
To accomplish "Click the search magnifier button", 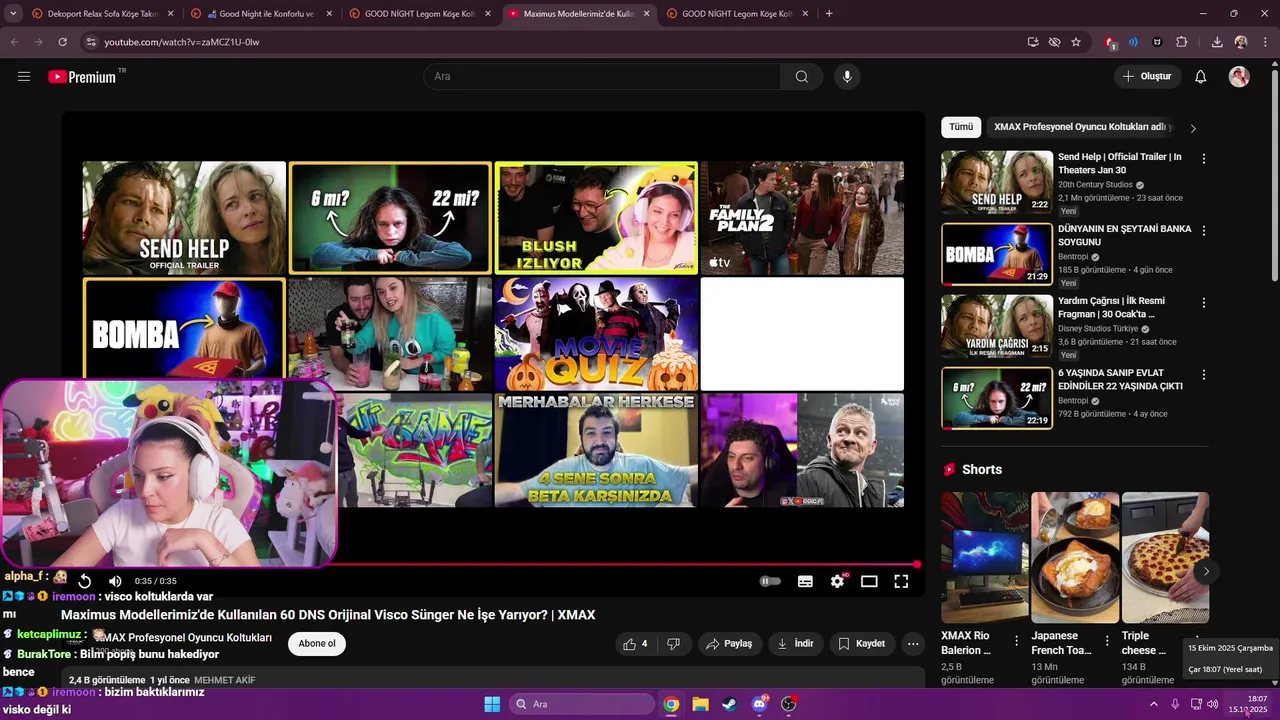I will [x=802, y=77].
